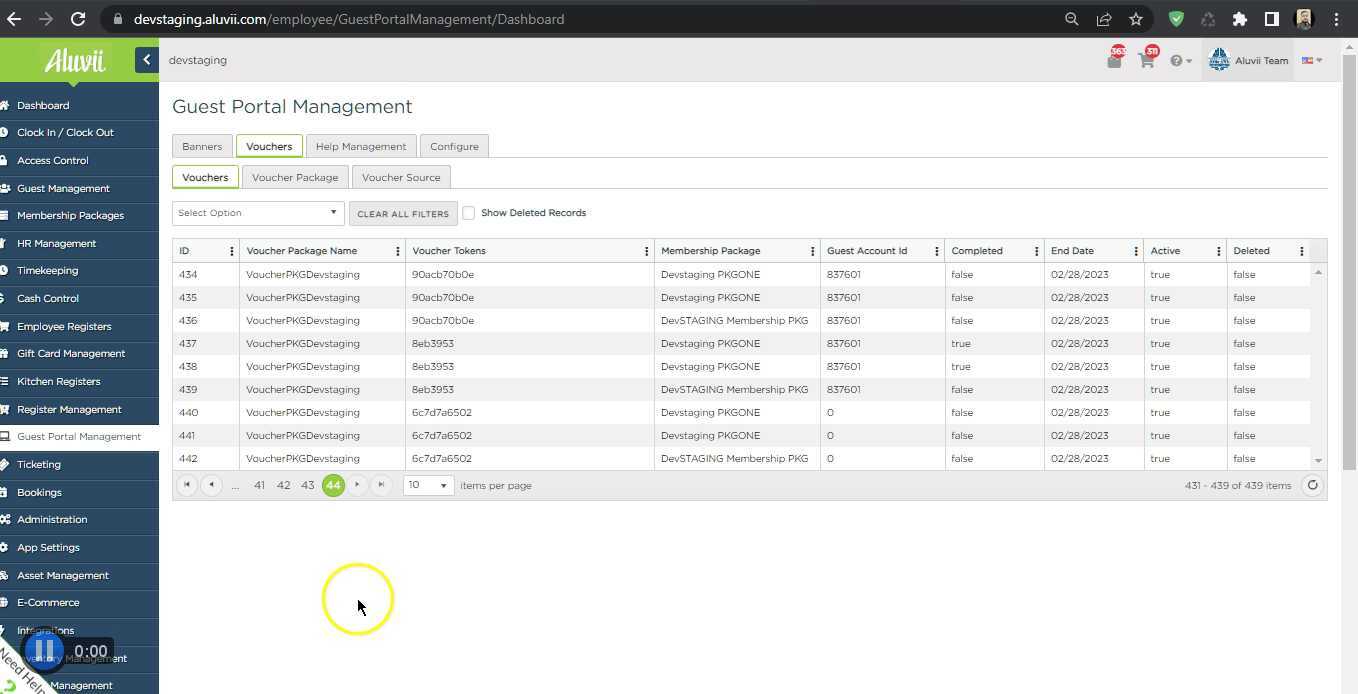Refresh the vouchers grid

click(x=1312, y=486)
